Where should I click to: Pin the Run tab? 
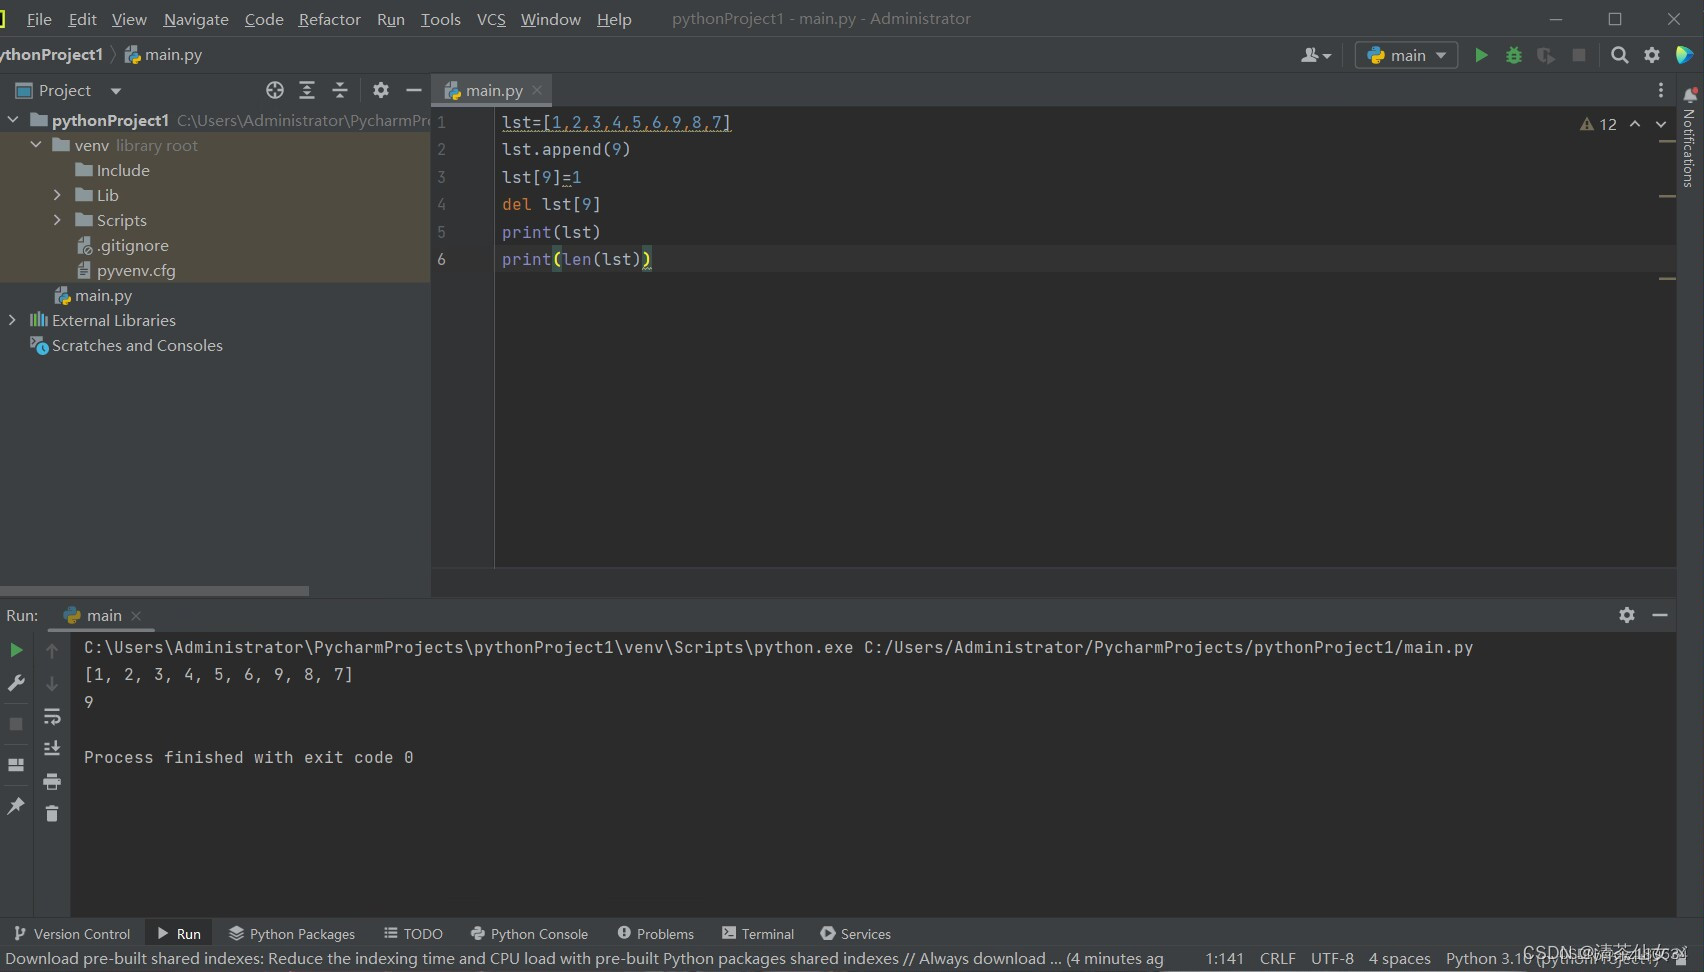point(16,805)
